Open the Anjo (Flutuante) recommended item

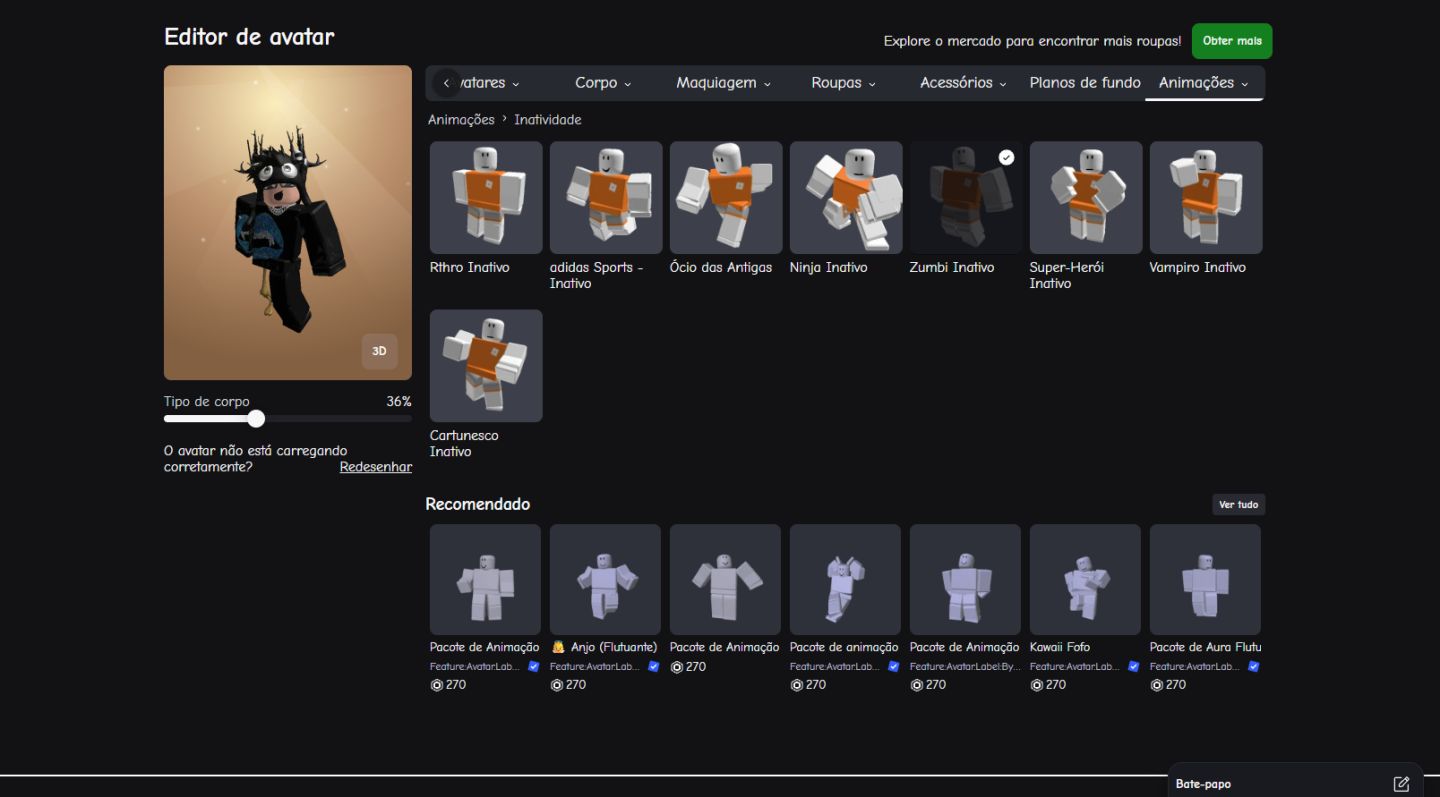coord(605,579)
